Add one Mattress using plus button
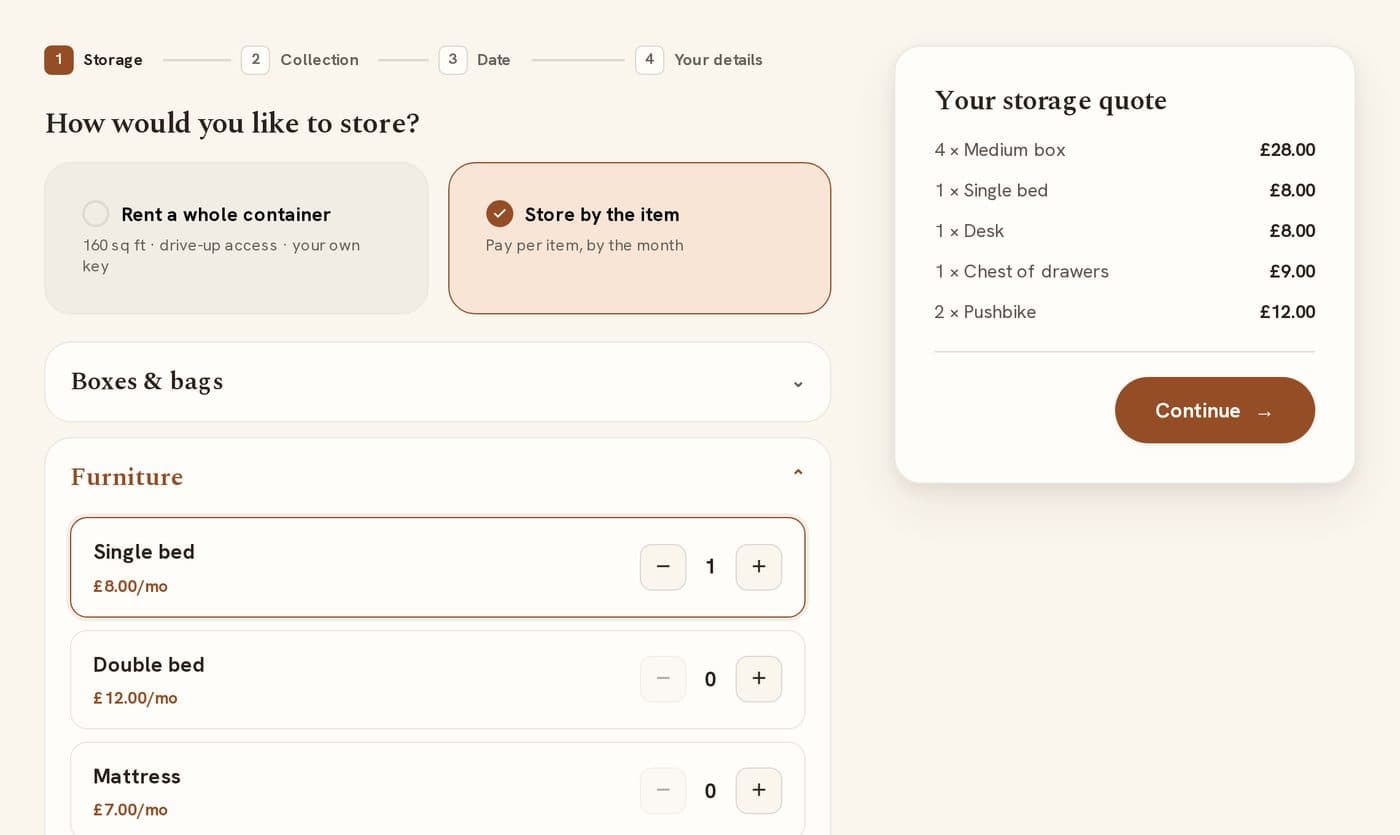Image resolution: width=1400 pixels, height=835 pixels. coord(759,791)
